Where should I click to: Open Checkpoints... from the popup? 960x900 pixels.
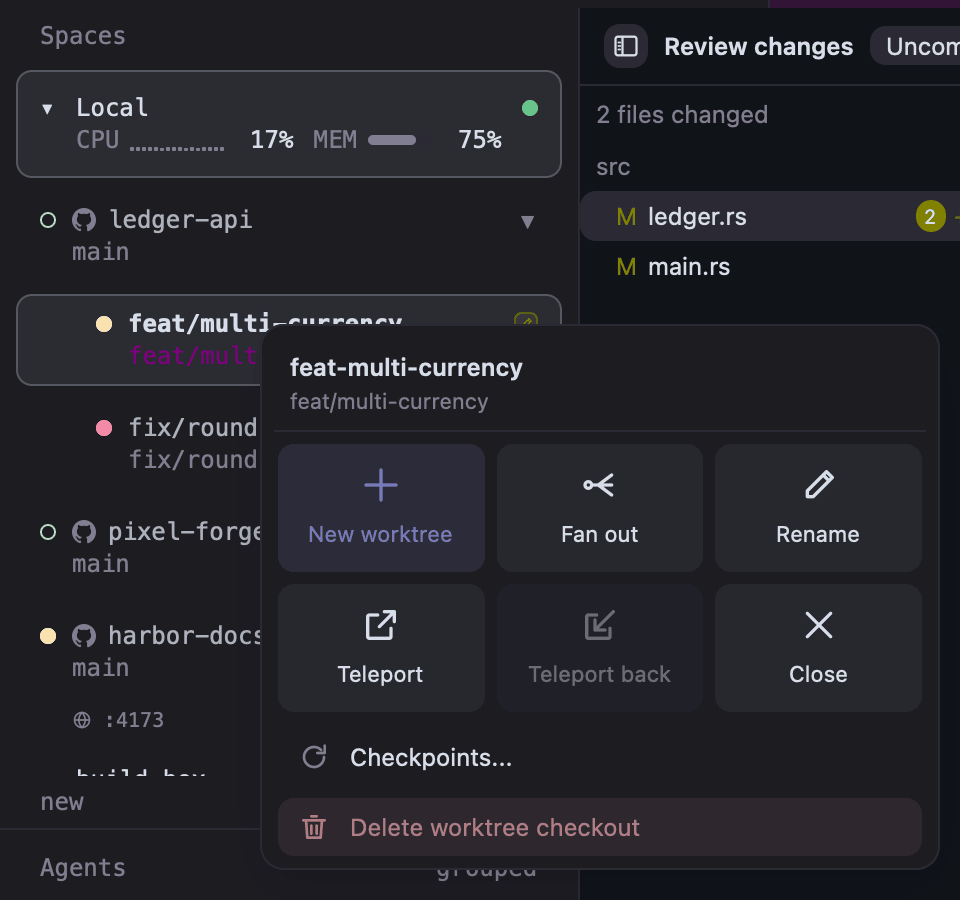[x=600, y=757]
